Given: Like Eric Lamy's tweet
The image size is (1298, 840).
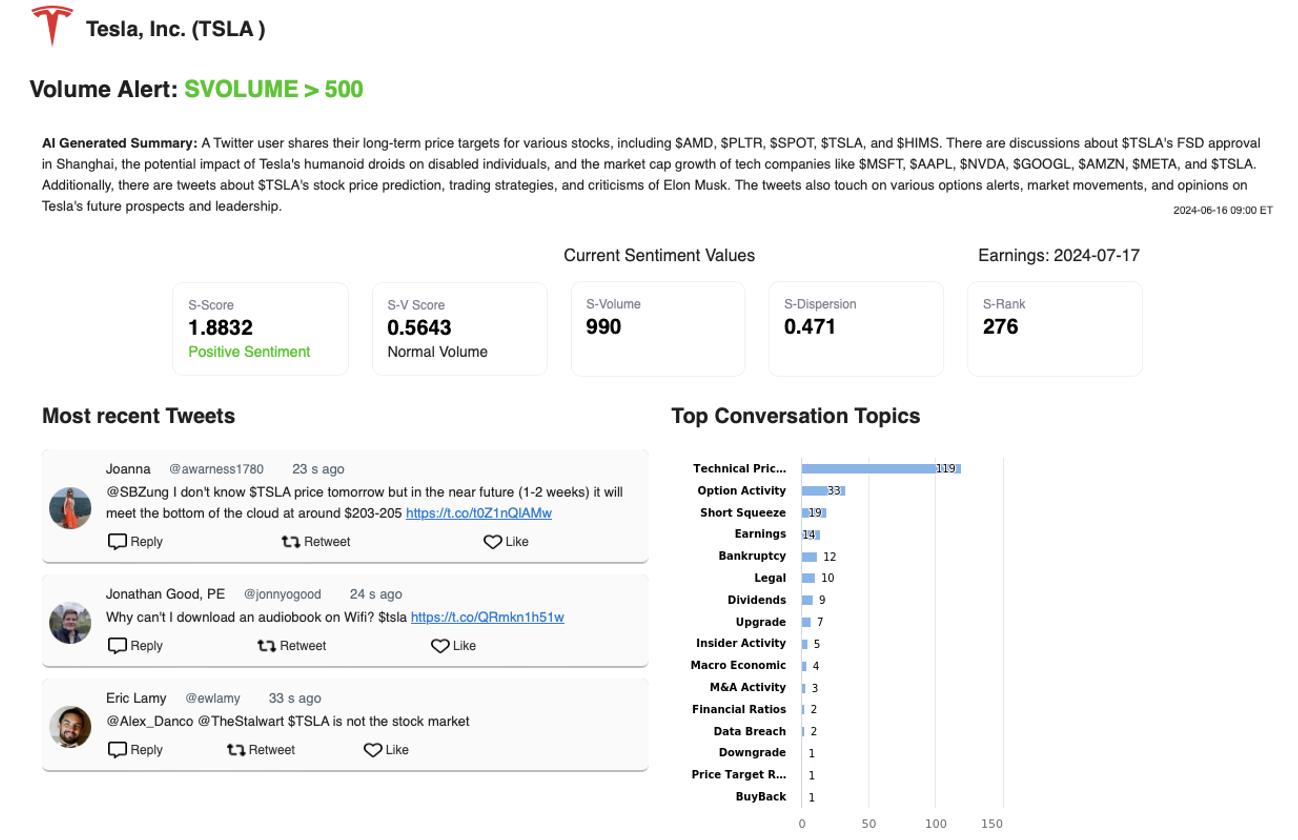Looking at the screenshot, I should (x=386, y=750).
